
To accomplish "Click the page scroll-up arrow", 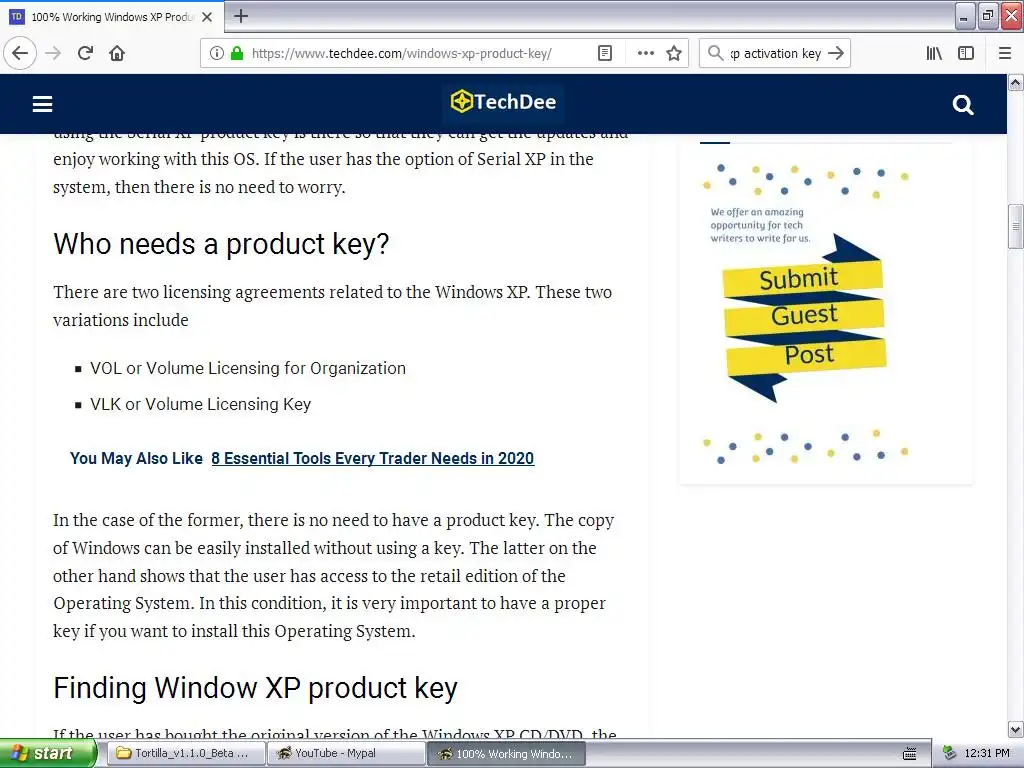I will pyautogui.click(x=1016, y=82).
